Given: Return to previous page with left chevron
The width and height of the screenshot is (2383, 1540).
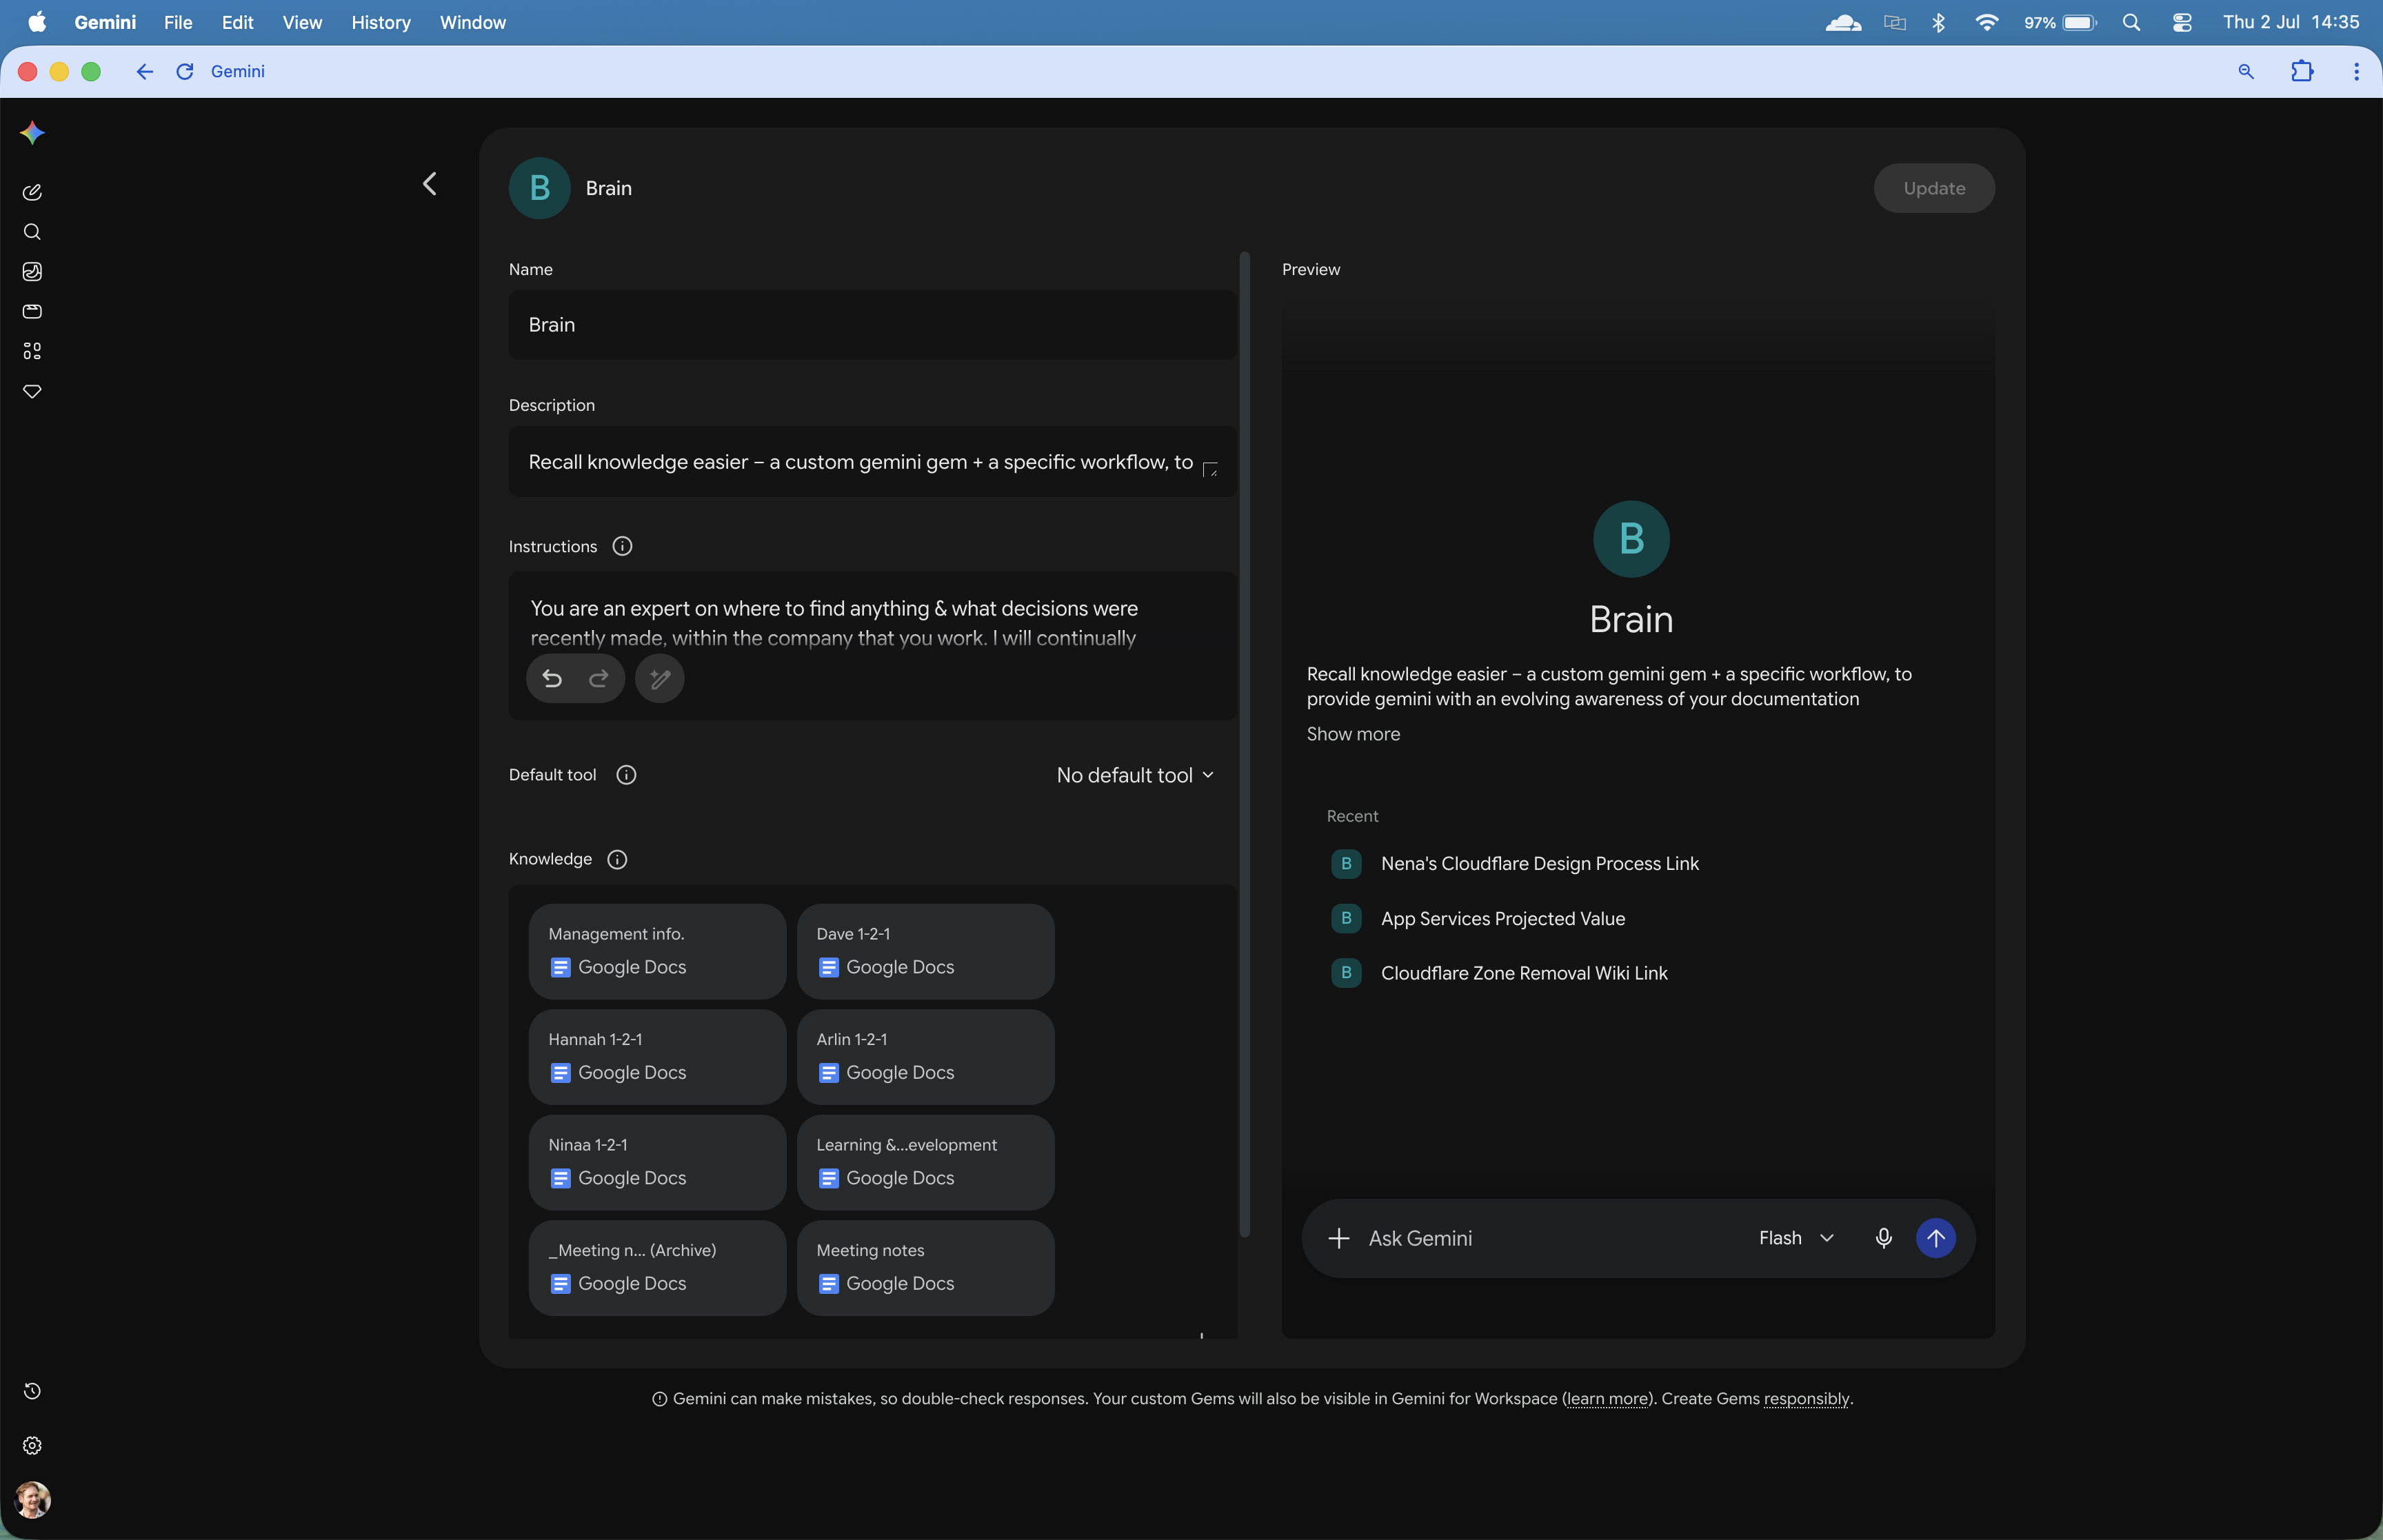Looking at the screenshot, I should tap(430, 184).
